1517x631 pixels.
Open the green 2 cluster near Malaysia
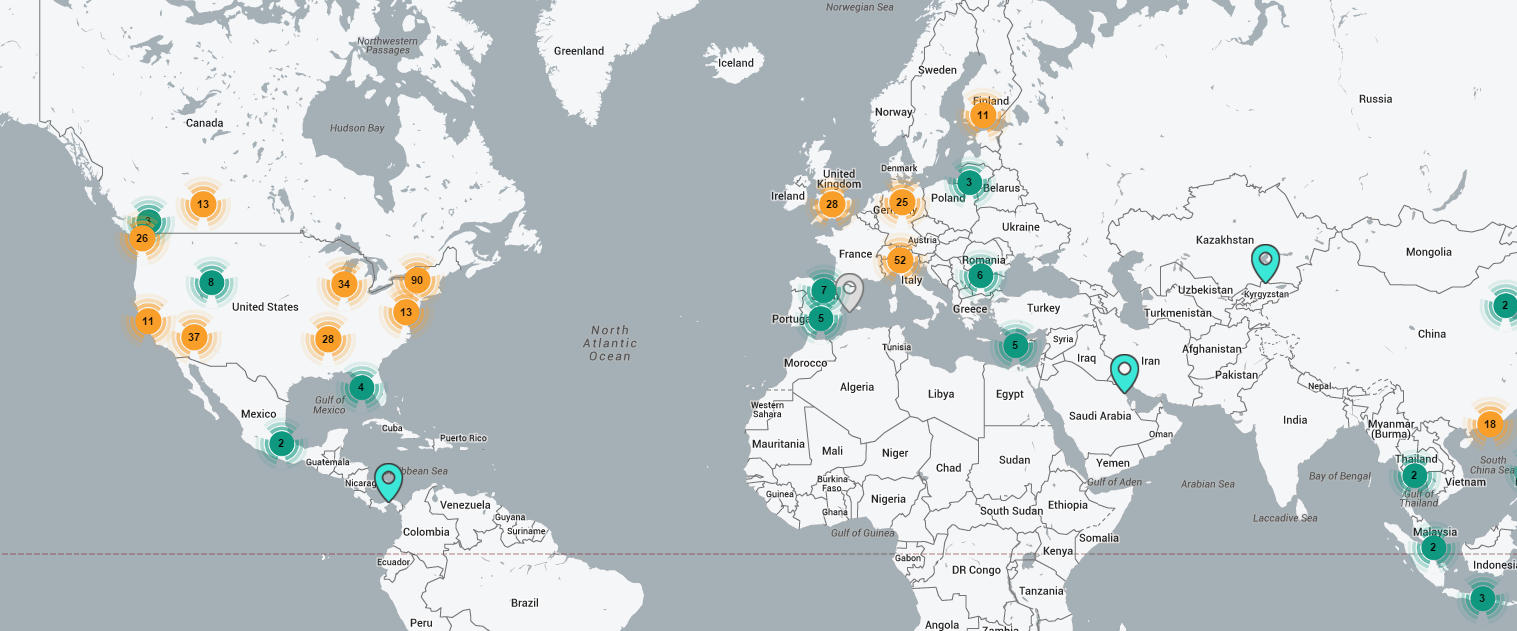pyautogui.click(x=1433, y=547)
